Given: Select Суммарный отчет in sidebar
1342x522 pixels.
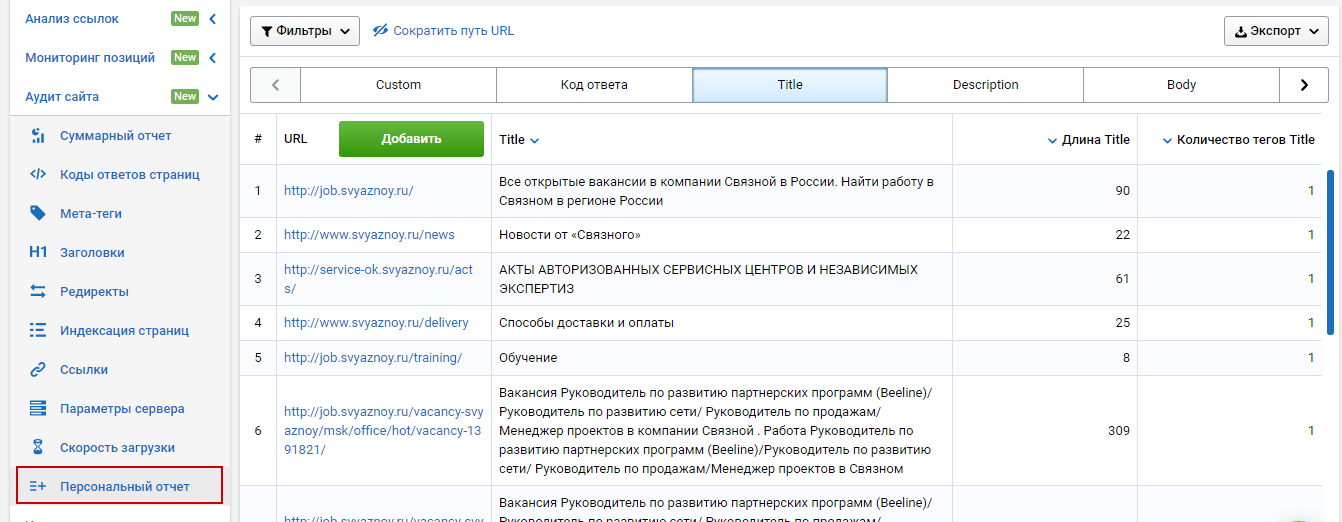Looking at the screenshot, I should click(x=116, y=136).
